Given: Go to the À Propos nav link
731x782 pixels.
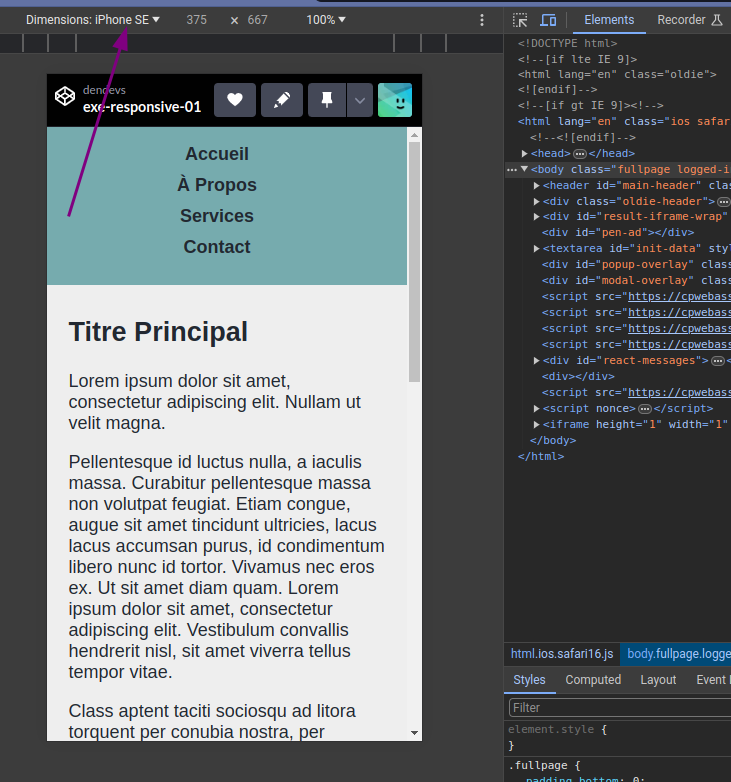Looking at the screenshot, I should [217, 185].
